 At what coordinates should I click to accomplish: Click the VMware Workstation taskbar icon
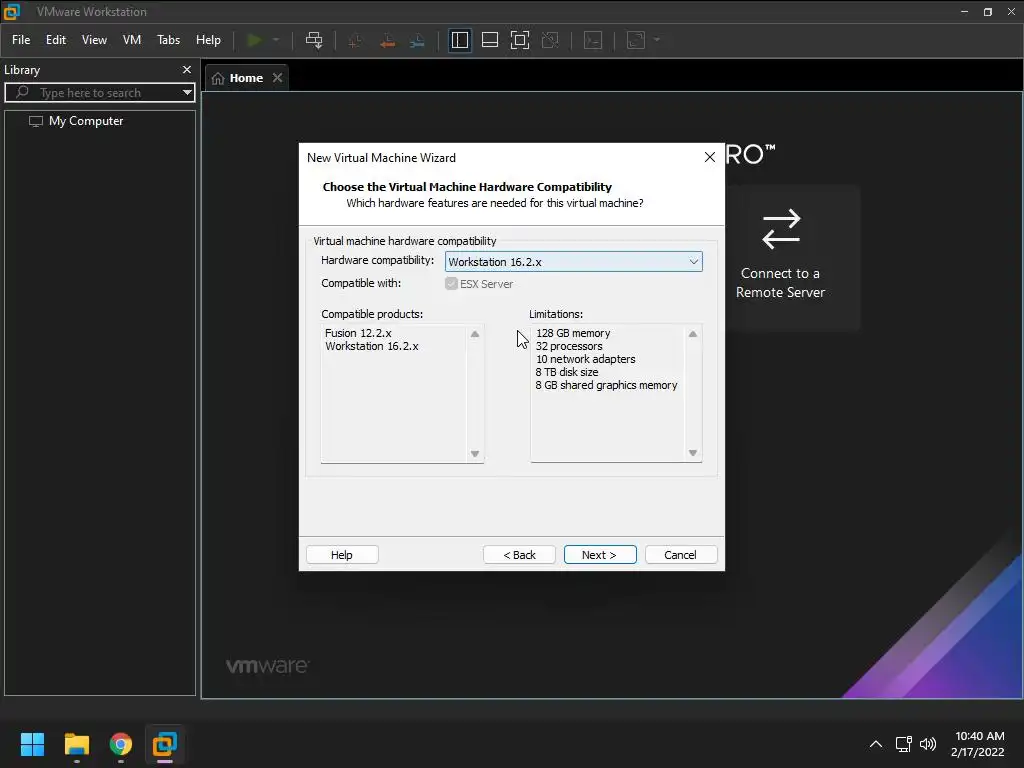(x=165, y=744)
